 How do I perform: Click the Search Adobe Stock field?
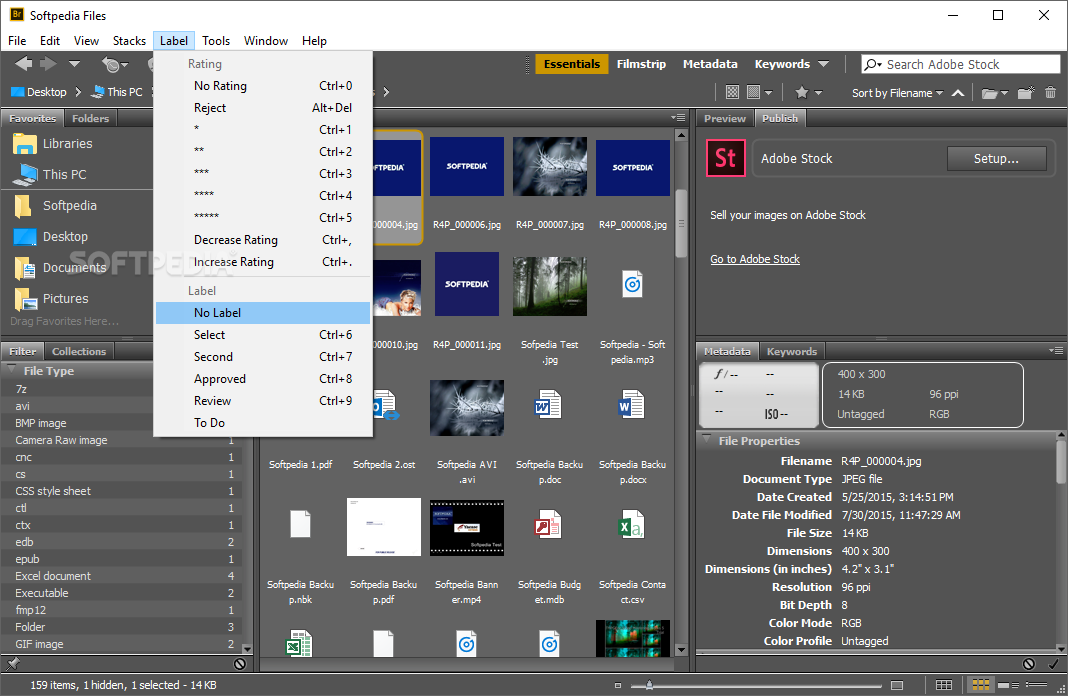click(960, 65)
